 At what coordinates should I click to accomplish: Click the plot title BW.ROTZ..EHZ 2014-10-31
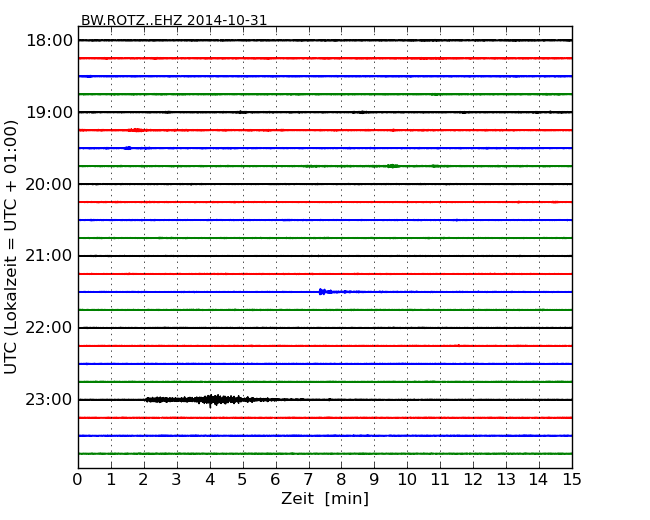click(174, 20)
